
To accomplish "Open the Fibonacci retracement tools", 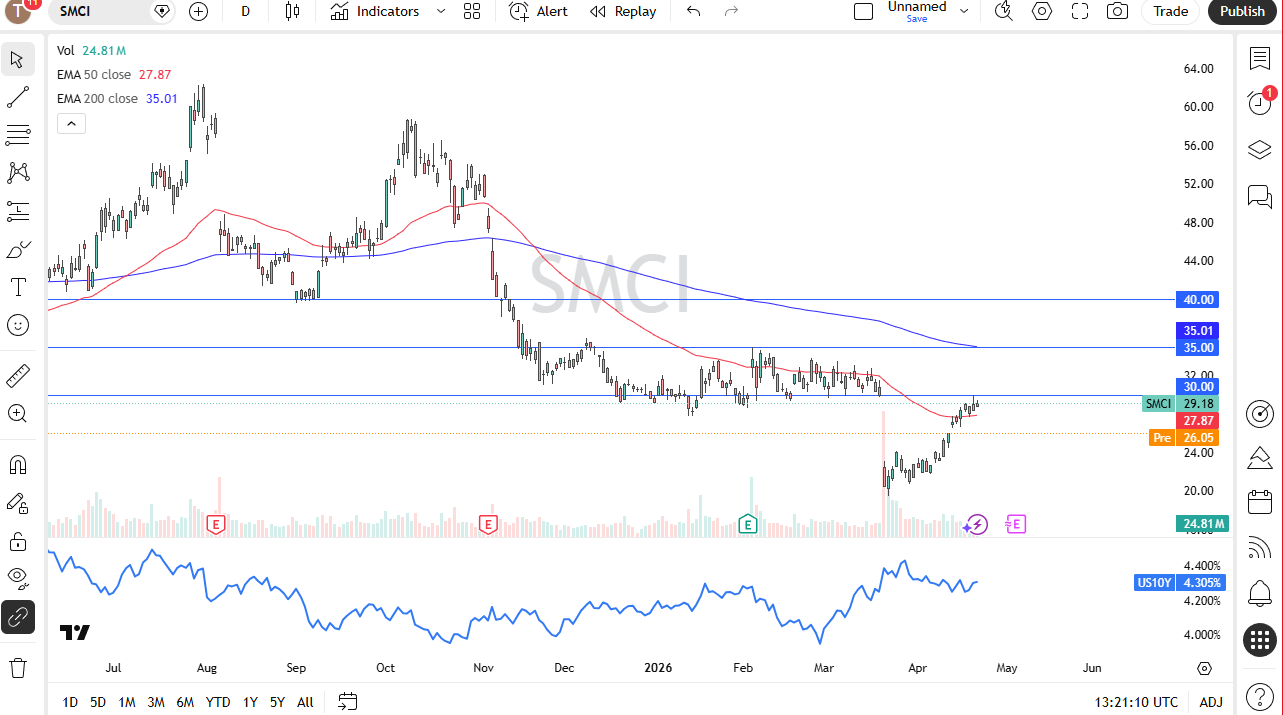I will tap(18, 135).
